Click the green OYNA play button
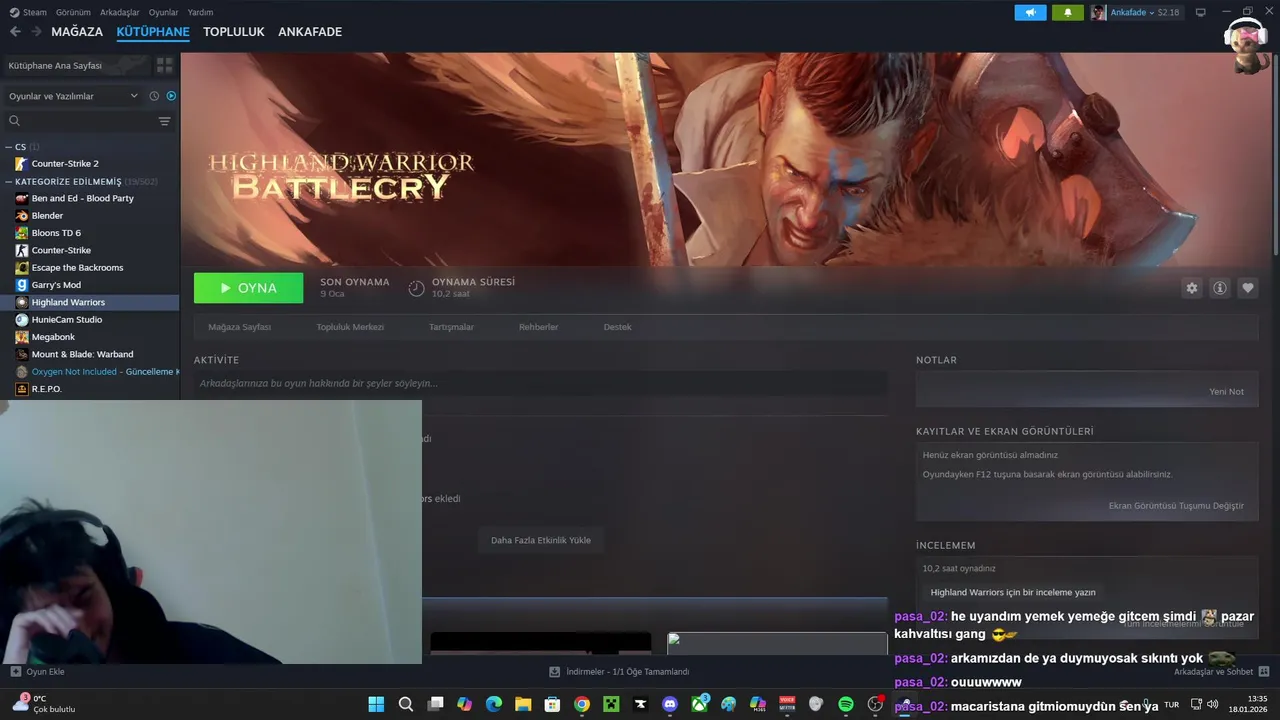 [248, 288]
